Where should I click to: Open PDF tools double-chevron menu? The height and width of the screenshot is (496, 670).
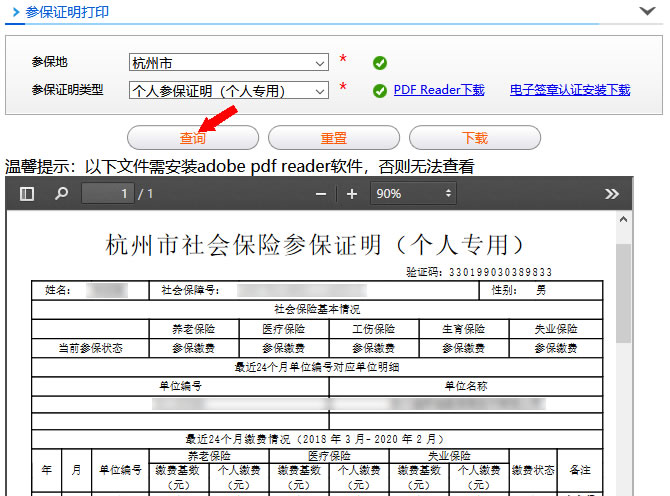pos(611,194)
